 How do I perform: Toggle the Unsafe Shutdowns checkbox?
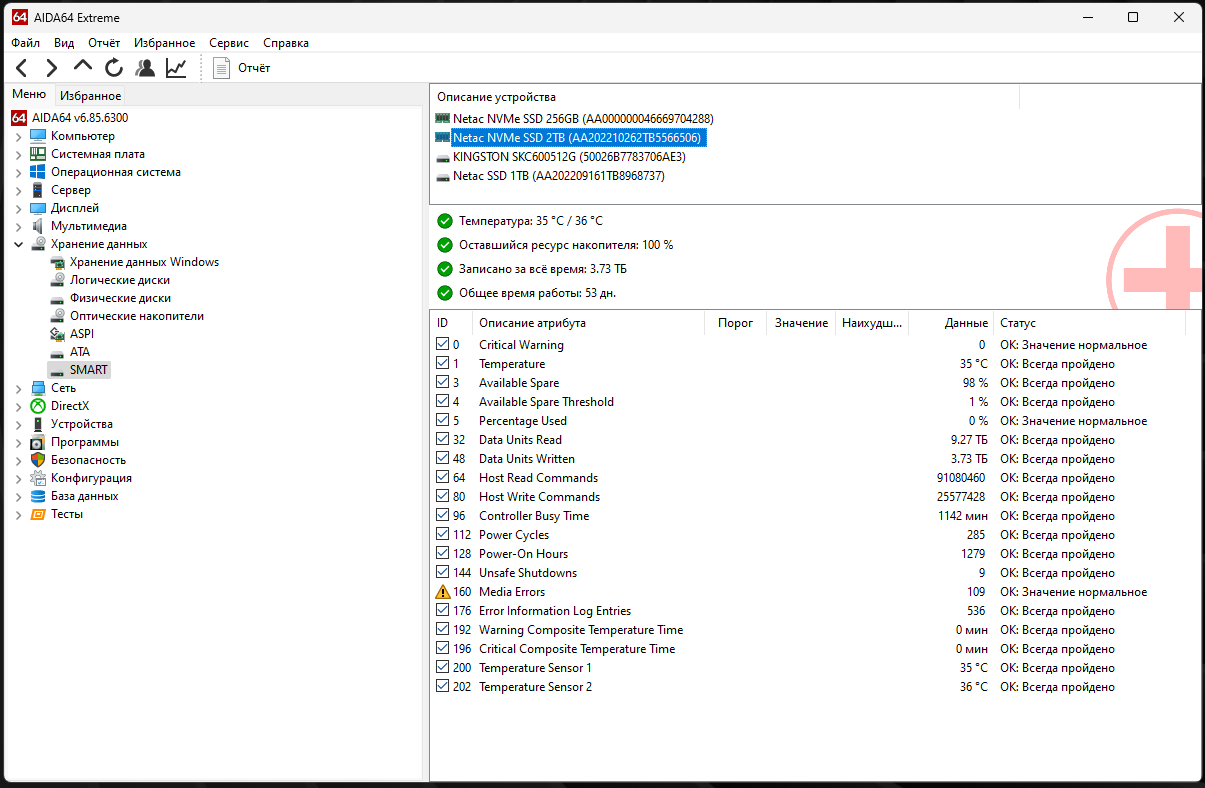click(x=443, y=573)
